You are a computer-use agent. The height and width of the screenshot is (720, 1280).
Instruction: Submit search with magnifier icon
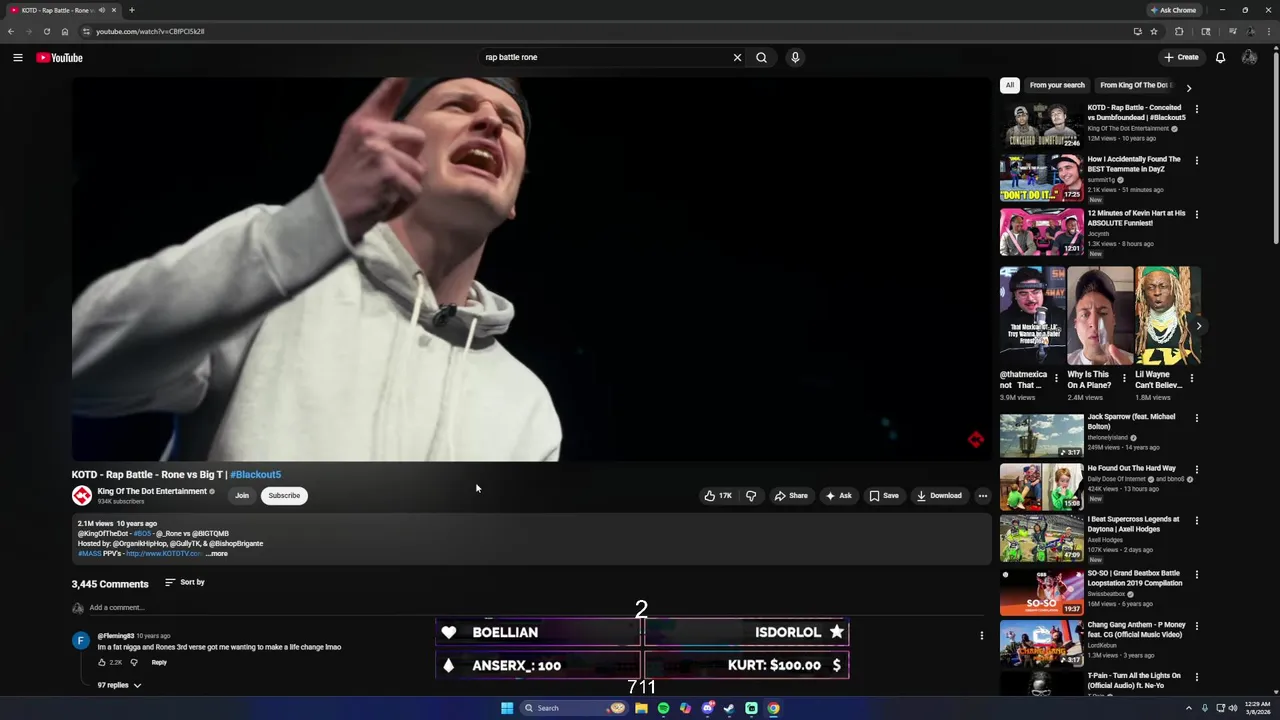click(x=762, y=58)
